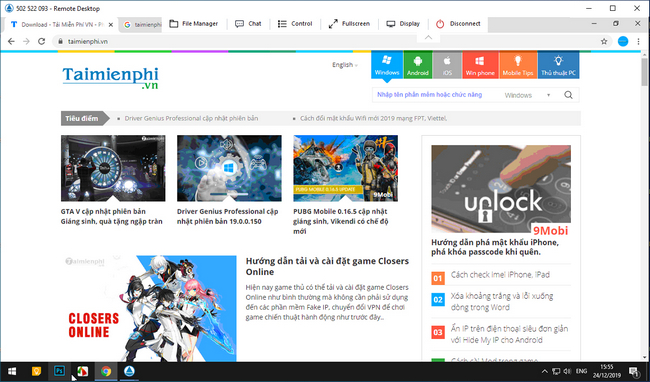Collapse the remote toolbar with the up chevron
This screenshot has width=650, height=382.
428,37
